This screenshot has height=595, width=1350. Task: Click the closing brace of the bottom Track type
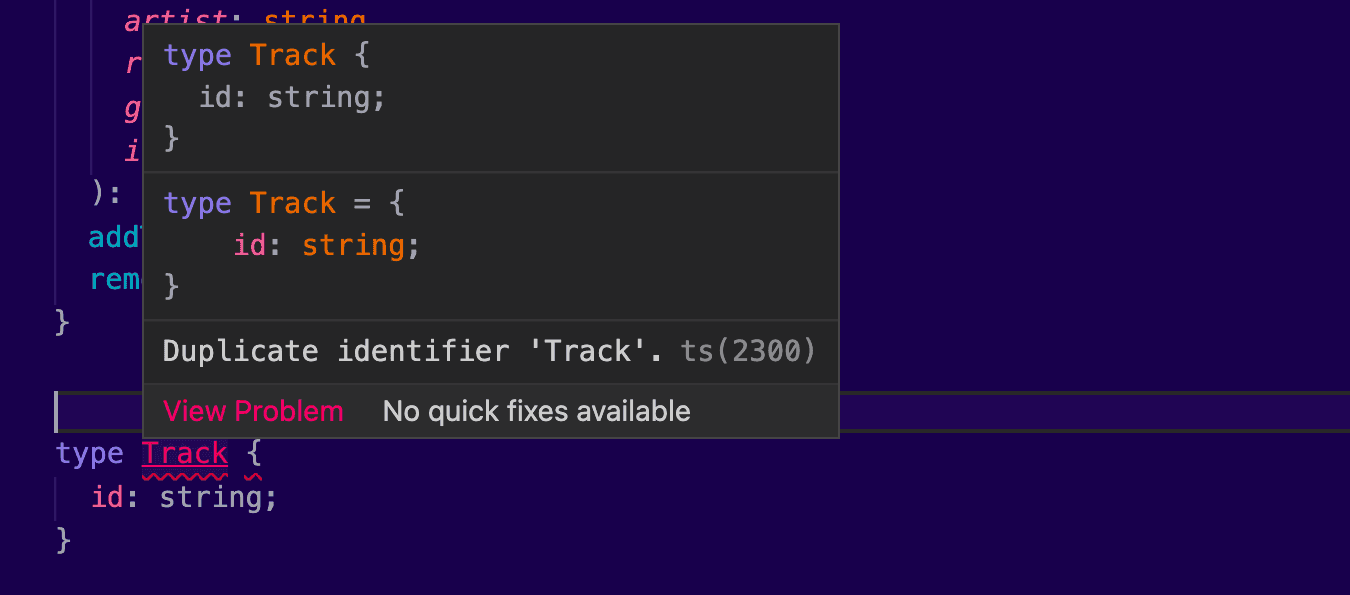pos(62,540)
